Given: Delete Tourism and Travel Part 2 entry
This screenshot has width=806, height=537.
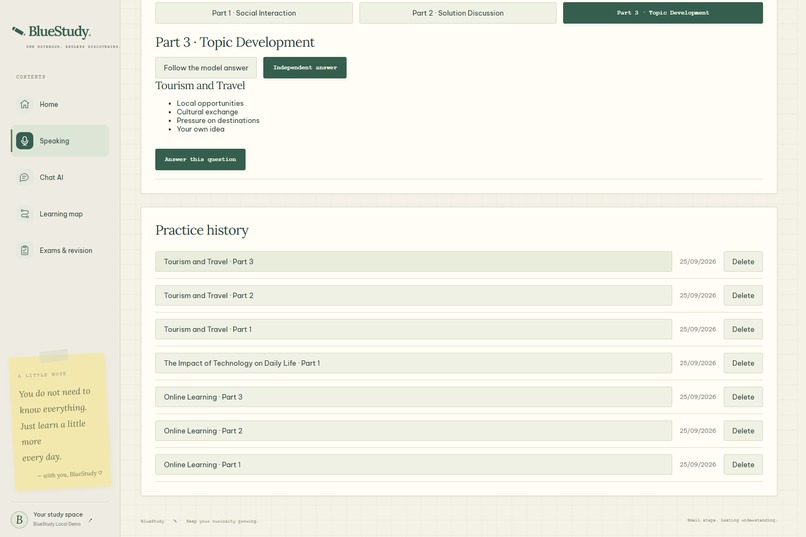Looking at the screenshot, I should [743, 295].
